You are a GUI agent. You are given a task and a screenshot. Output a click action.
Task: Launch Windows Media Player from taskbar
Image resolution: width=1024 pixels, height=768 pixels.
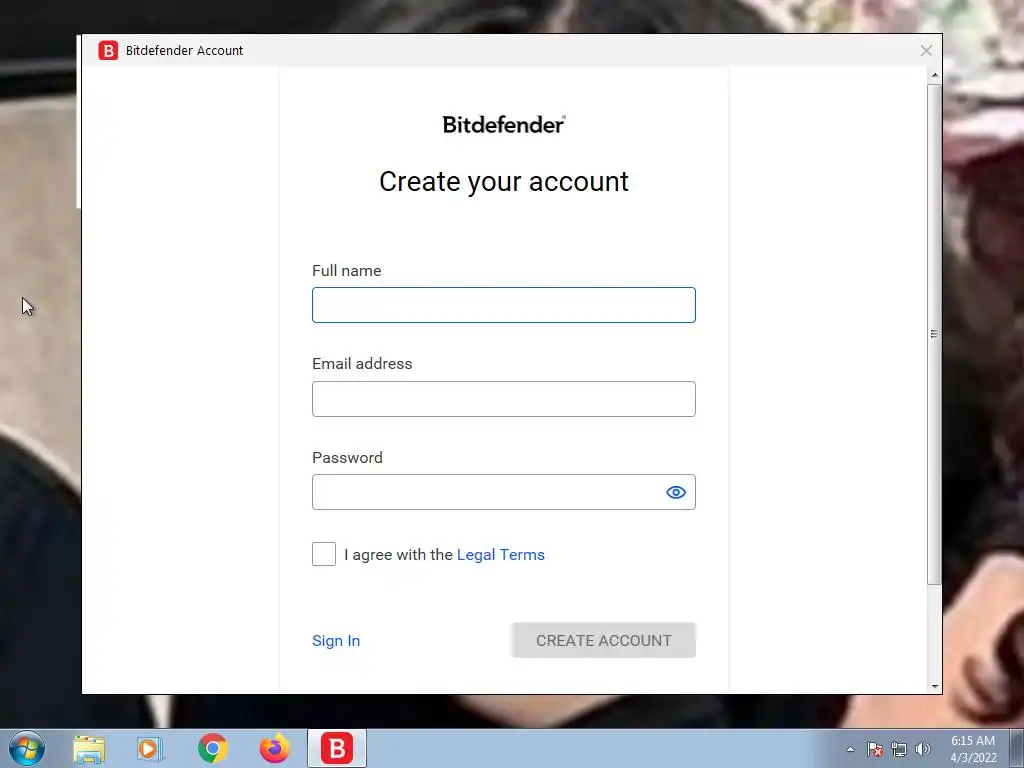pyautogui.click(x=150, y=749)
